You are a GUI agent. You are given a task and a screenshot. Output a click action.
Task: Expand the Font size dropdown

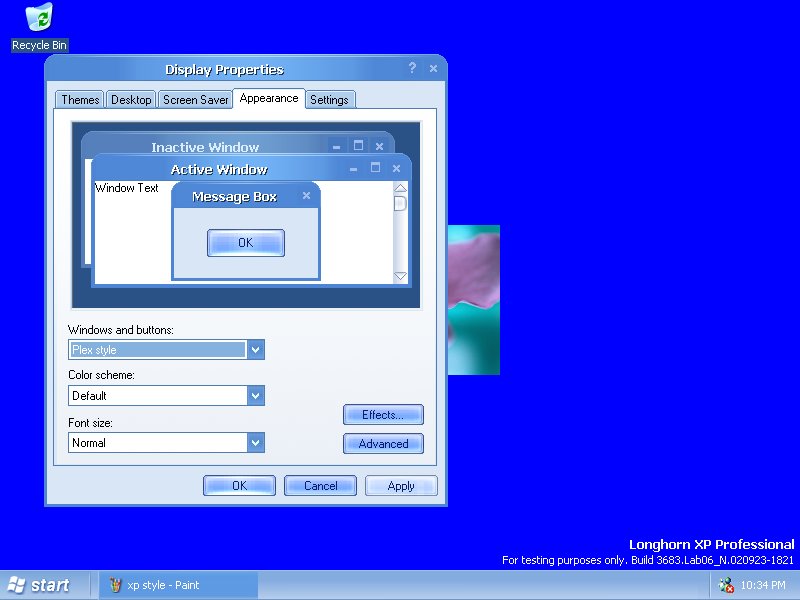[256, 442]
